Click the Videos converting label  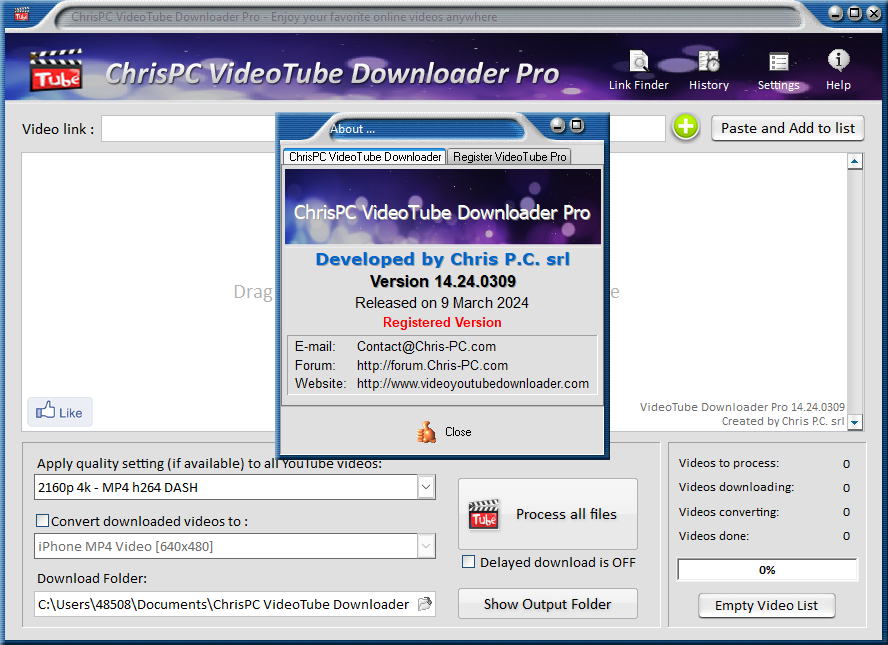[x=729, y=512]
